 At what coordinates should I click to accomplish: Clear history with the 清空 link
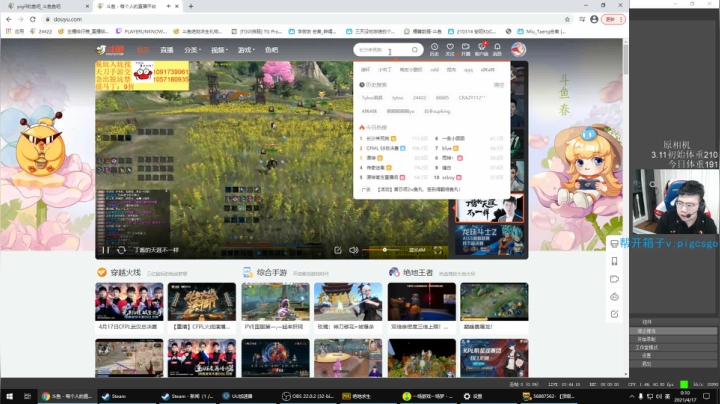[499, 85]
